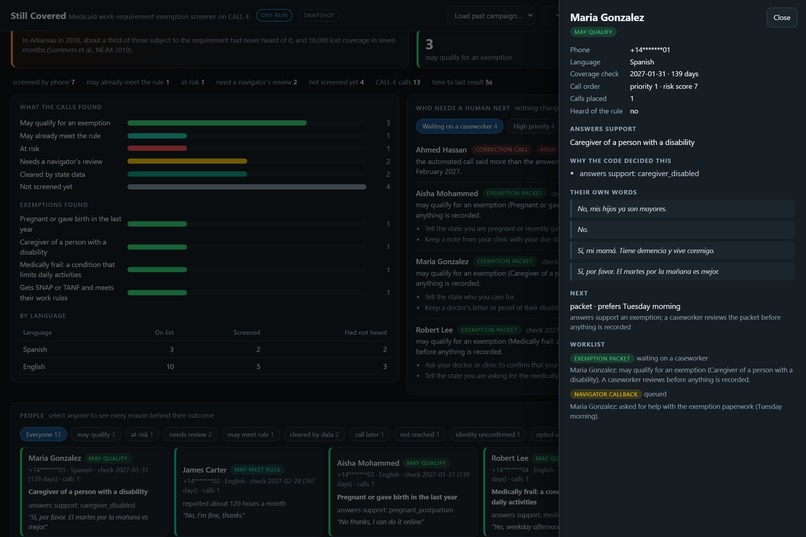Open James Carter person card
The width and height of the screenshot is (806, 537).
(x=248, y=492)
